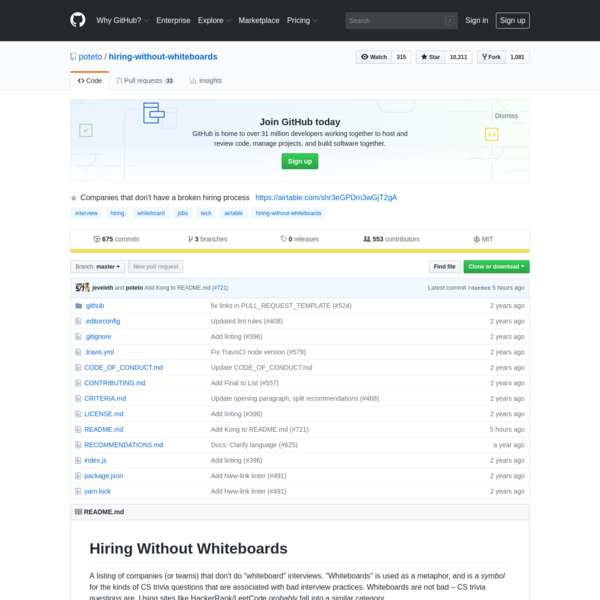
Task: Fork the repository
Action: (491, 57)
